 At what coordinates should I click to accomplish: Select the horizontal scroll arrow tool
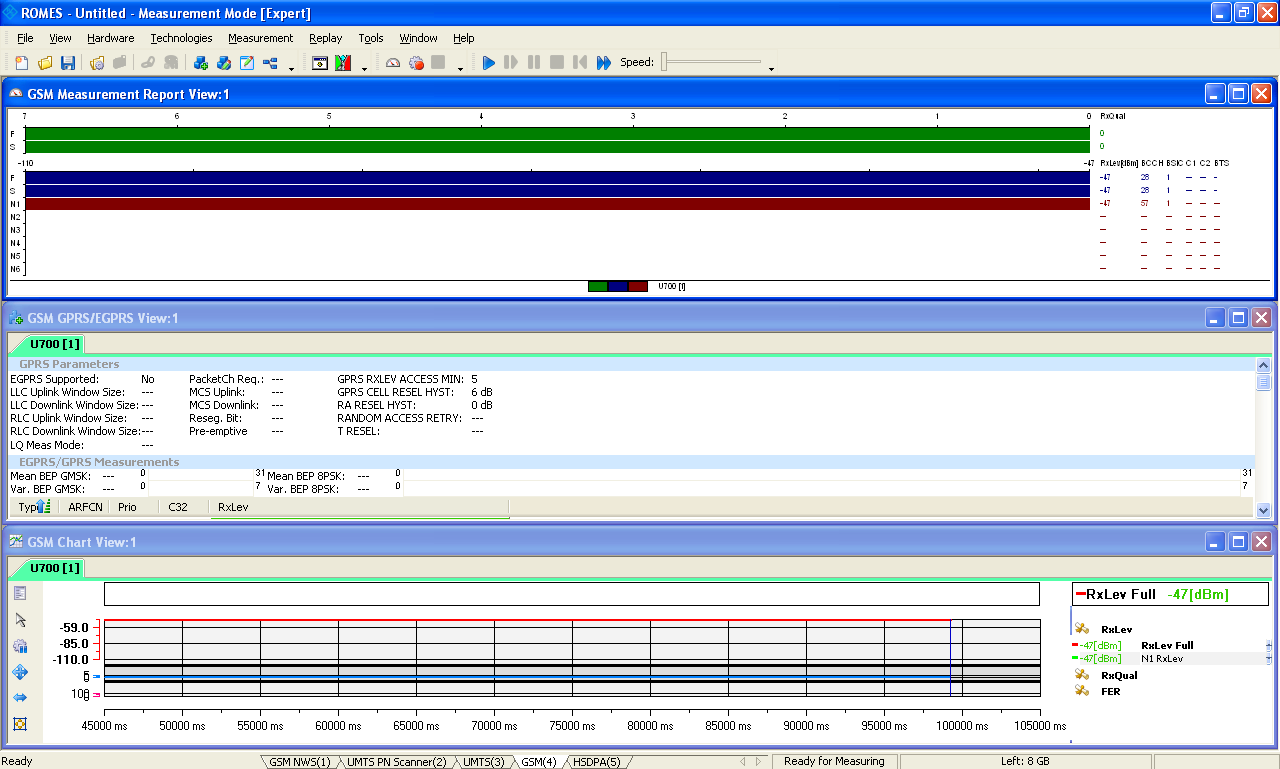click(20, 697)
